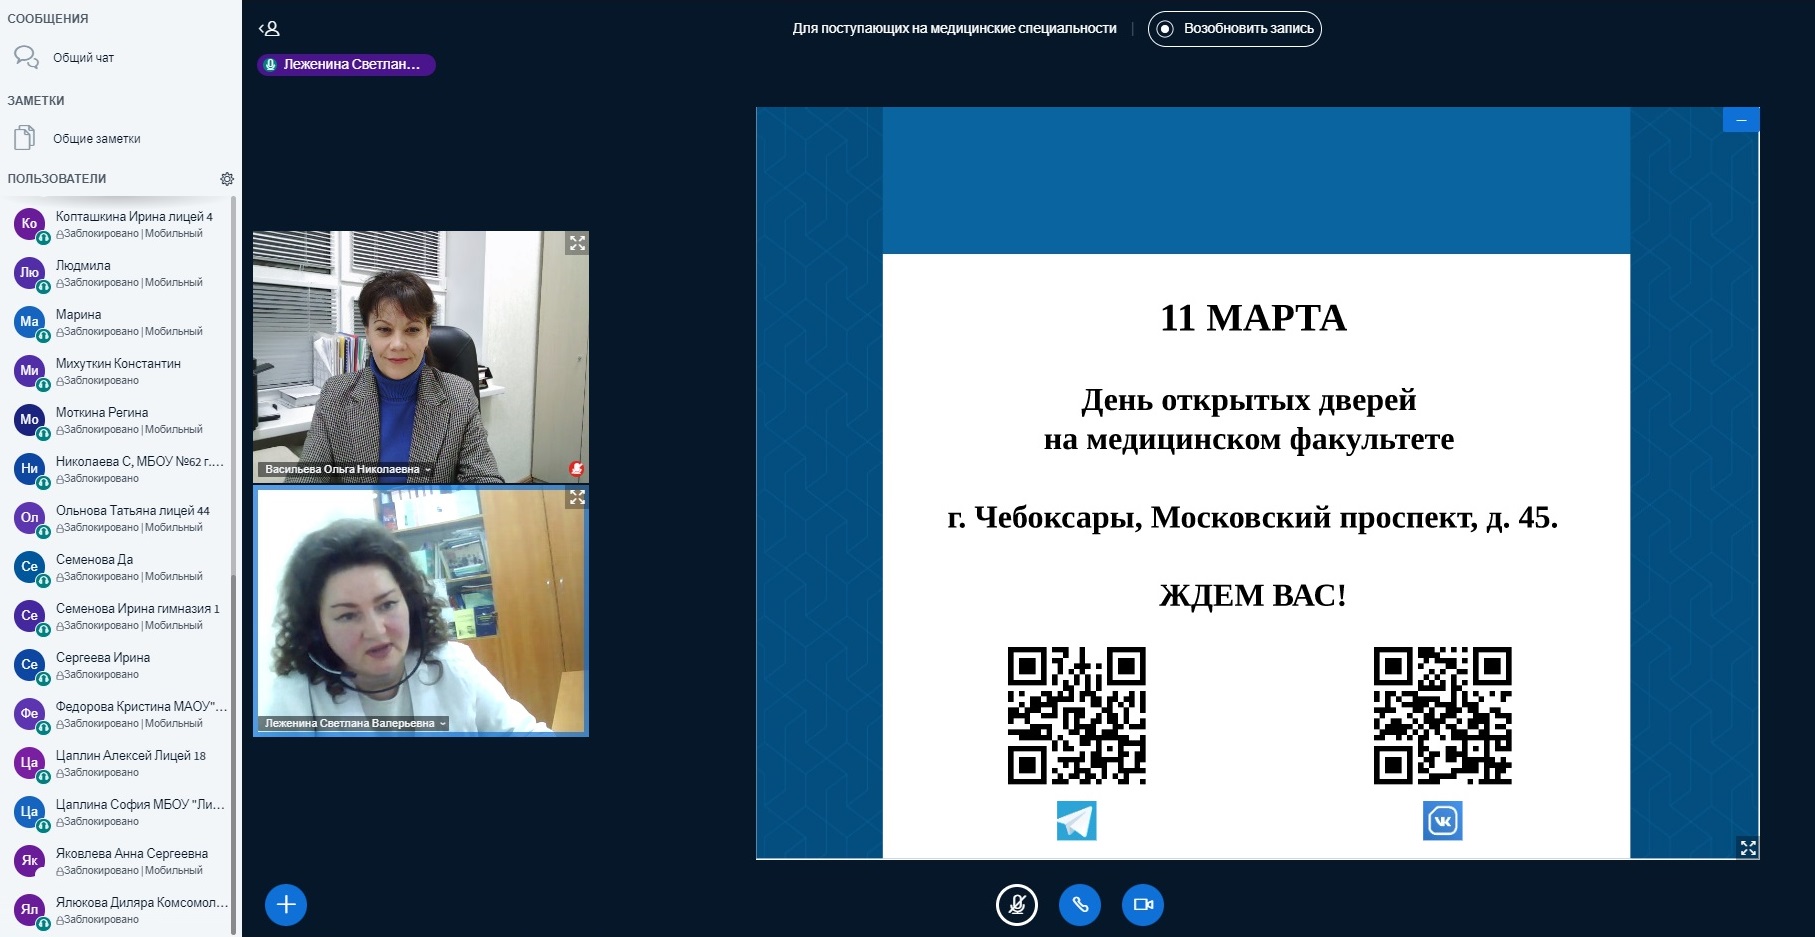The width and height of the screenshot is (1815, 937).
Task: Select user Сергеева Ирина
Action: point(118,665)
